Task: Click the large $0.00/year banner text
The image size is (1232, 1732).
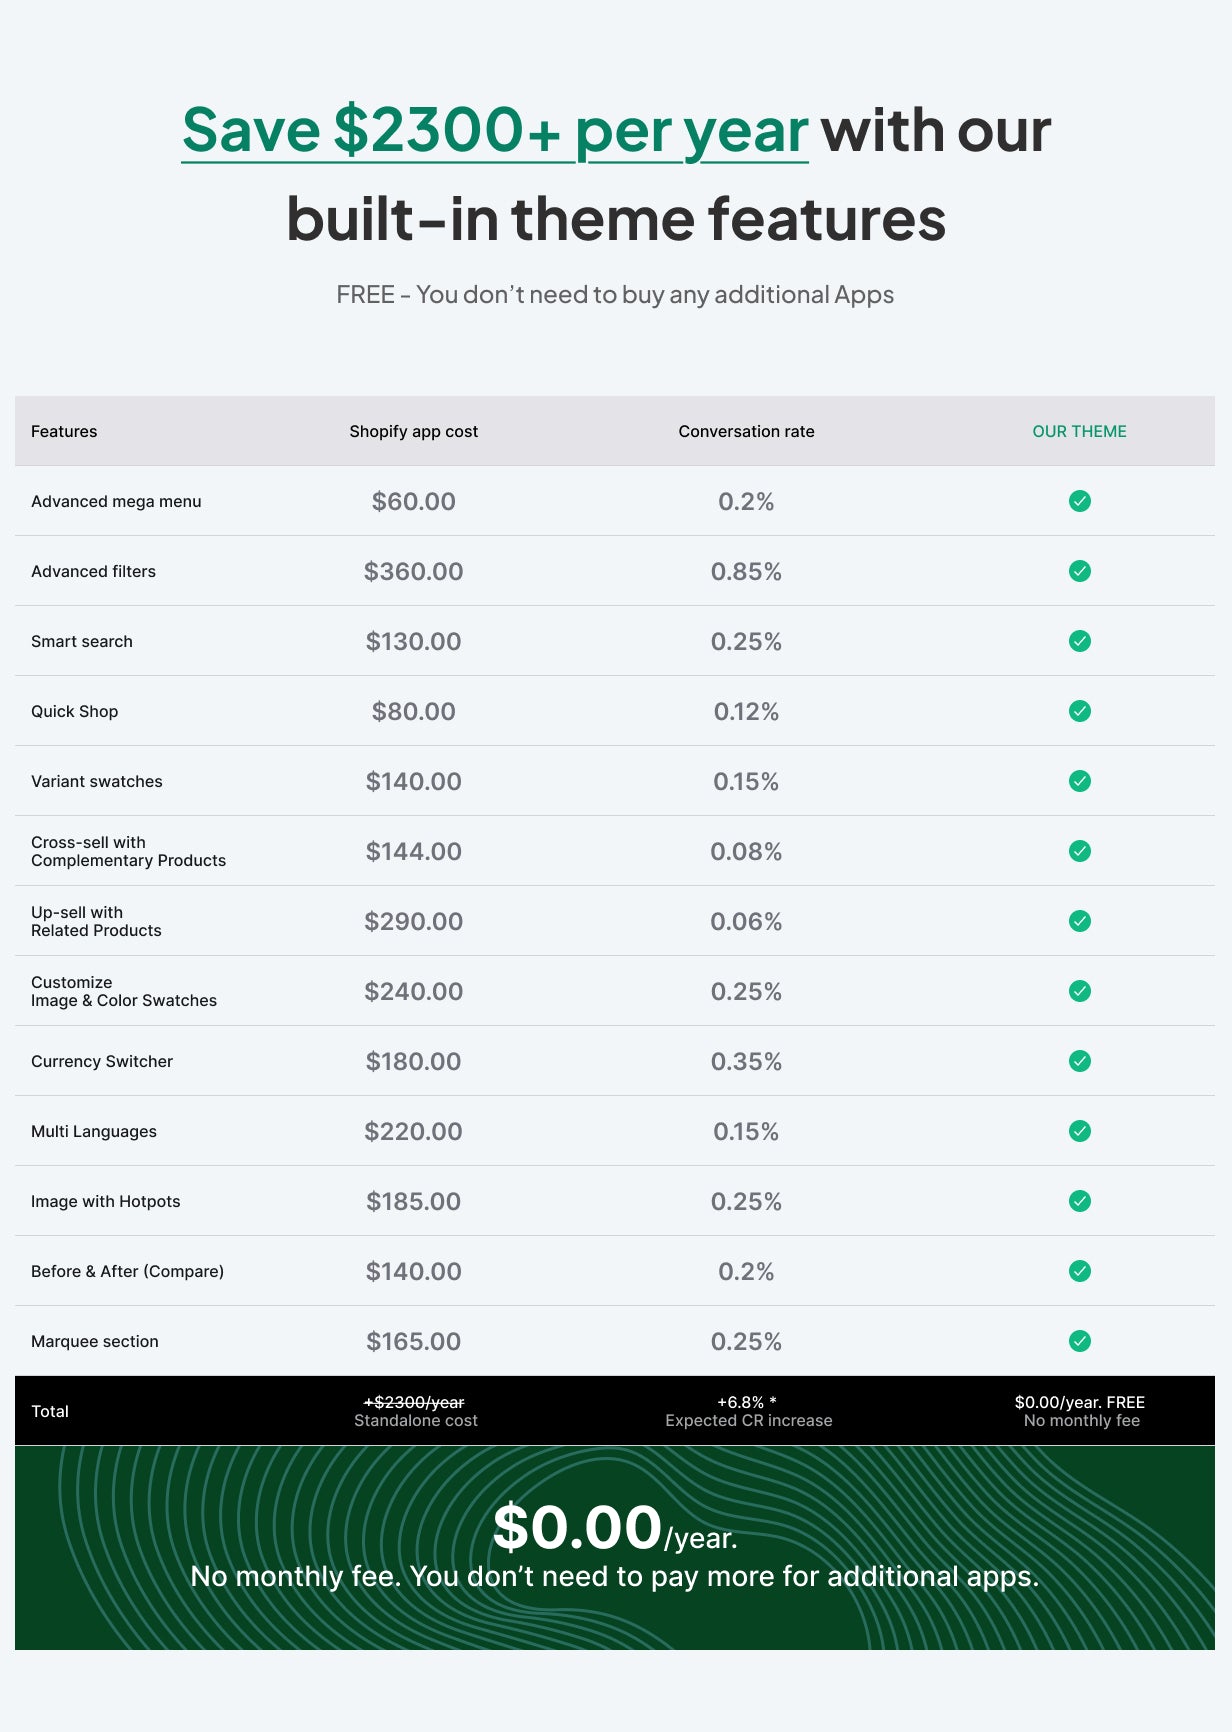Action: coord(615,1529)
